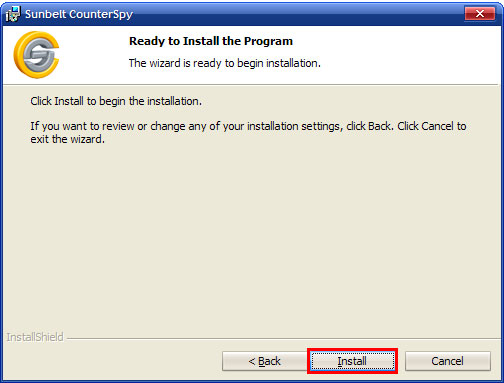Click the 'exit the wizard' text line
The height and width of the screenshot is (383, 504).
tap(68, 139)
